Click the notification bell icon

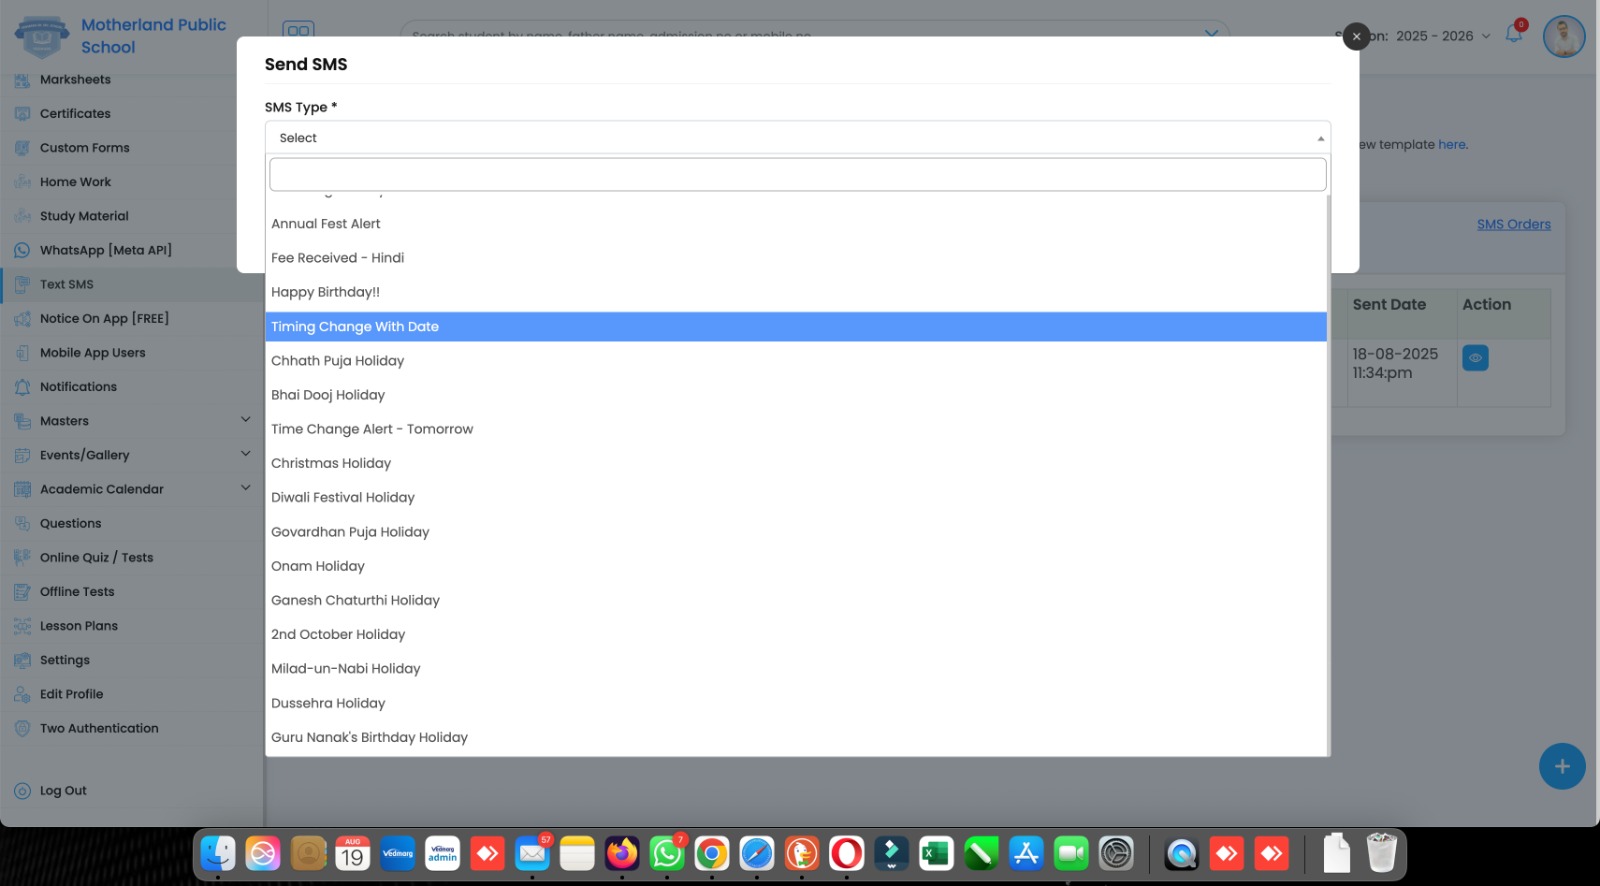point(1513,35)
